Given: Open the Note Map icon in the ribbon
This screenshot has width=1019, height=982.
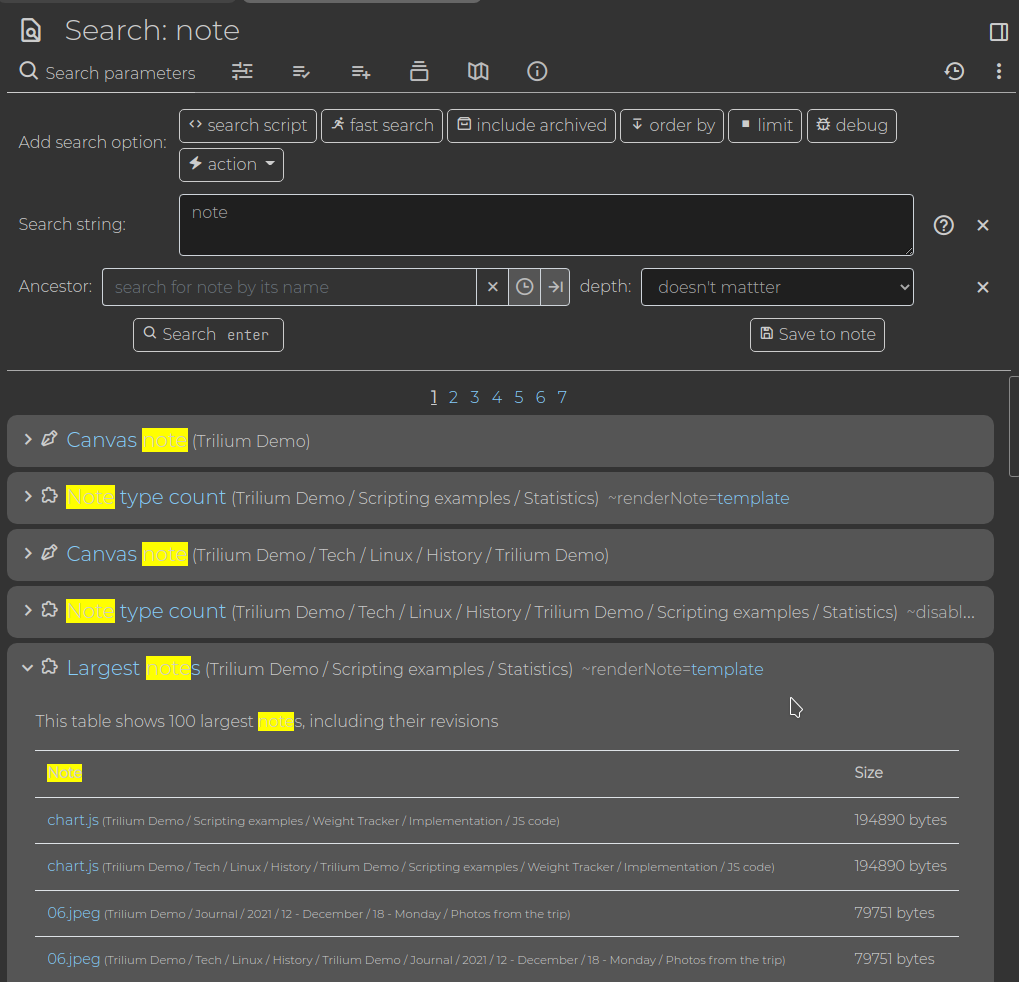Looking at the screenshot, I should pyautogui.click(x=477, y=71).
